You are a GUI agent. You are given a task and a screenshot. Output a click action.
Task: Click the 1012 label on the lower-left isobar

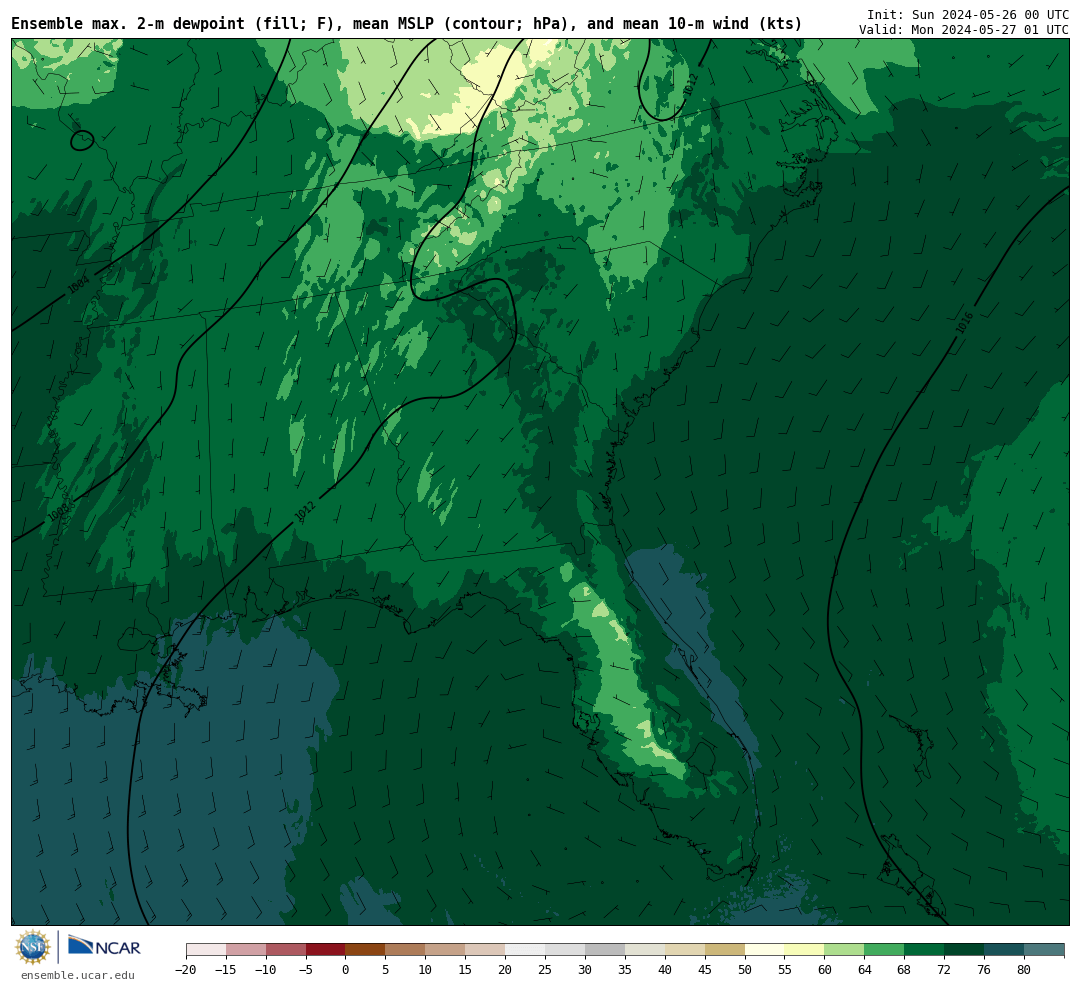click(x=304, y=511)
